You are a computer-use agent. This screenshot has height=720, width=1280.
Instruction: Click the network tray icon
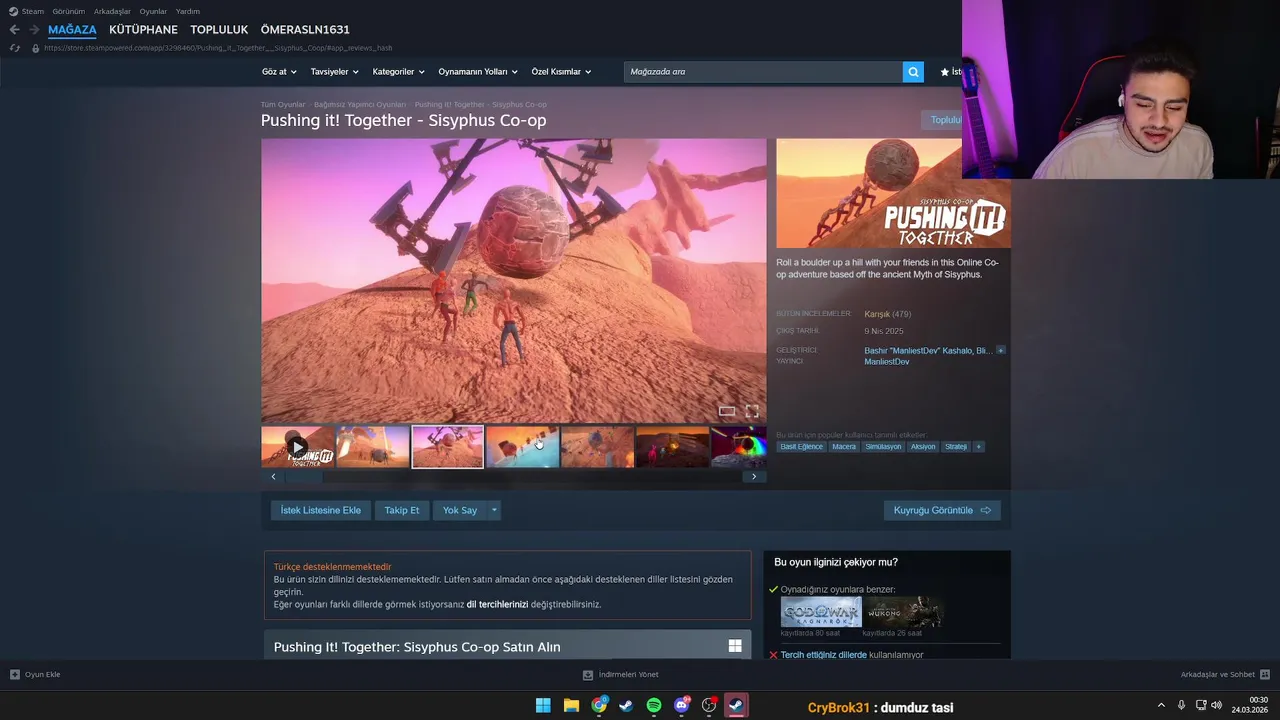[x=1201, y=705]
